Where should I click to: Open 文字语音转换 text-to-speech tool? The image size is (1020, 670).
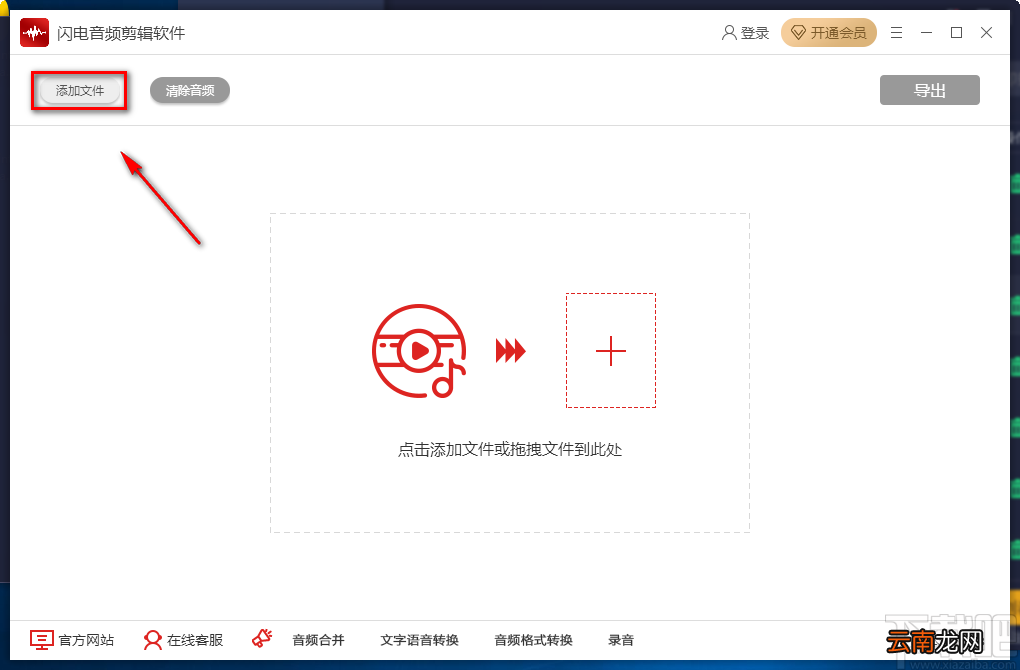[420, 640]
